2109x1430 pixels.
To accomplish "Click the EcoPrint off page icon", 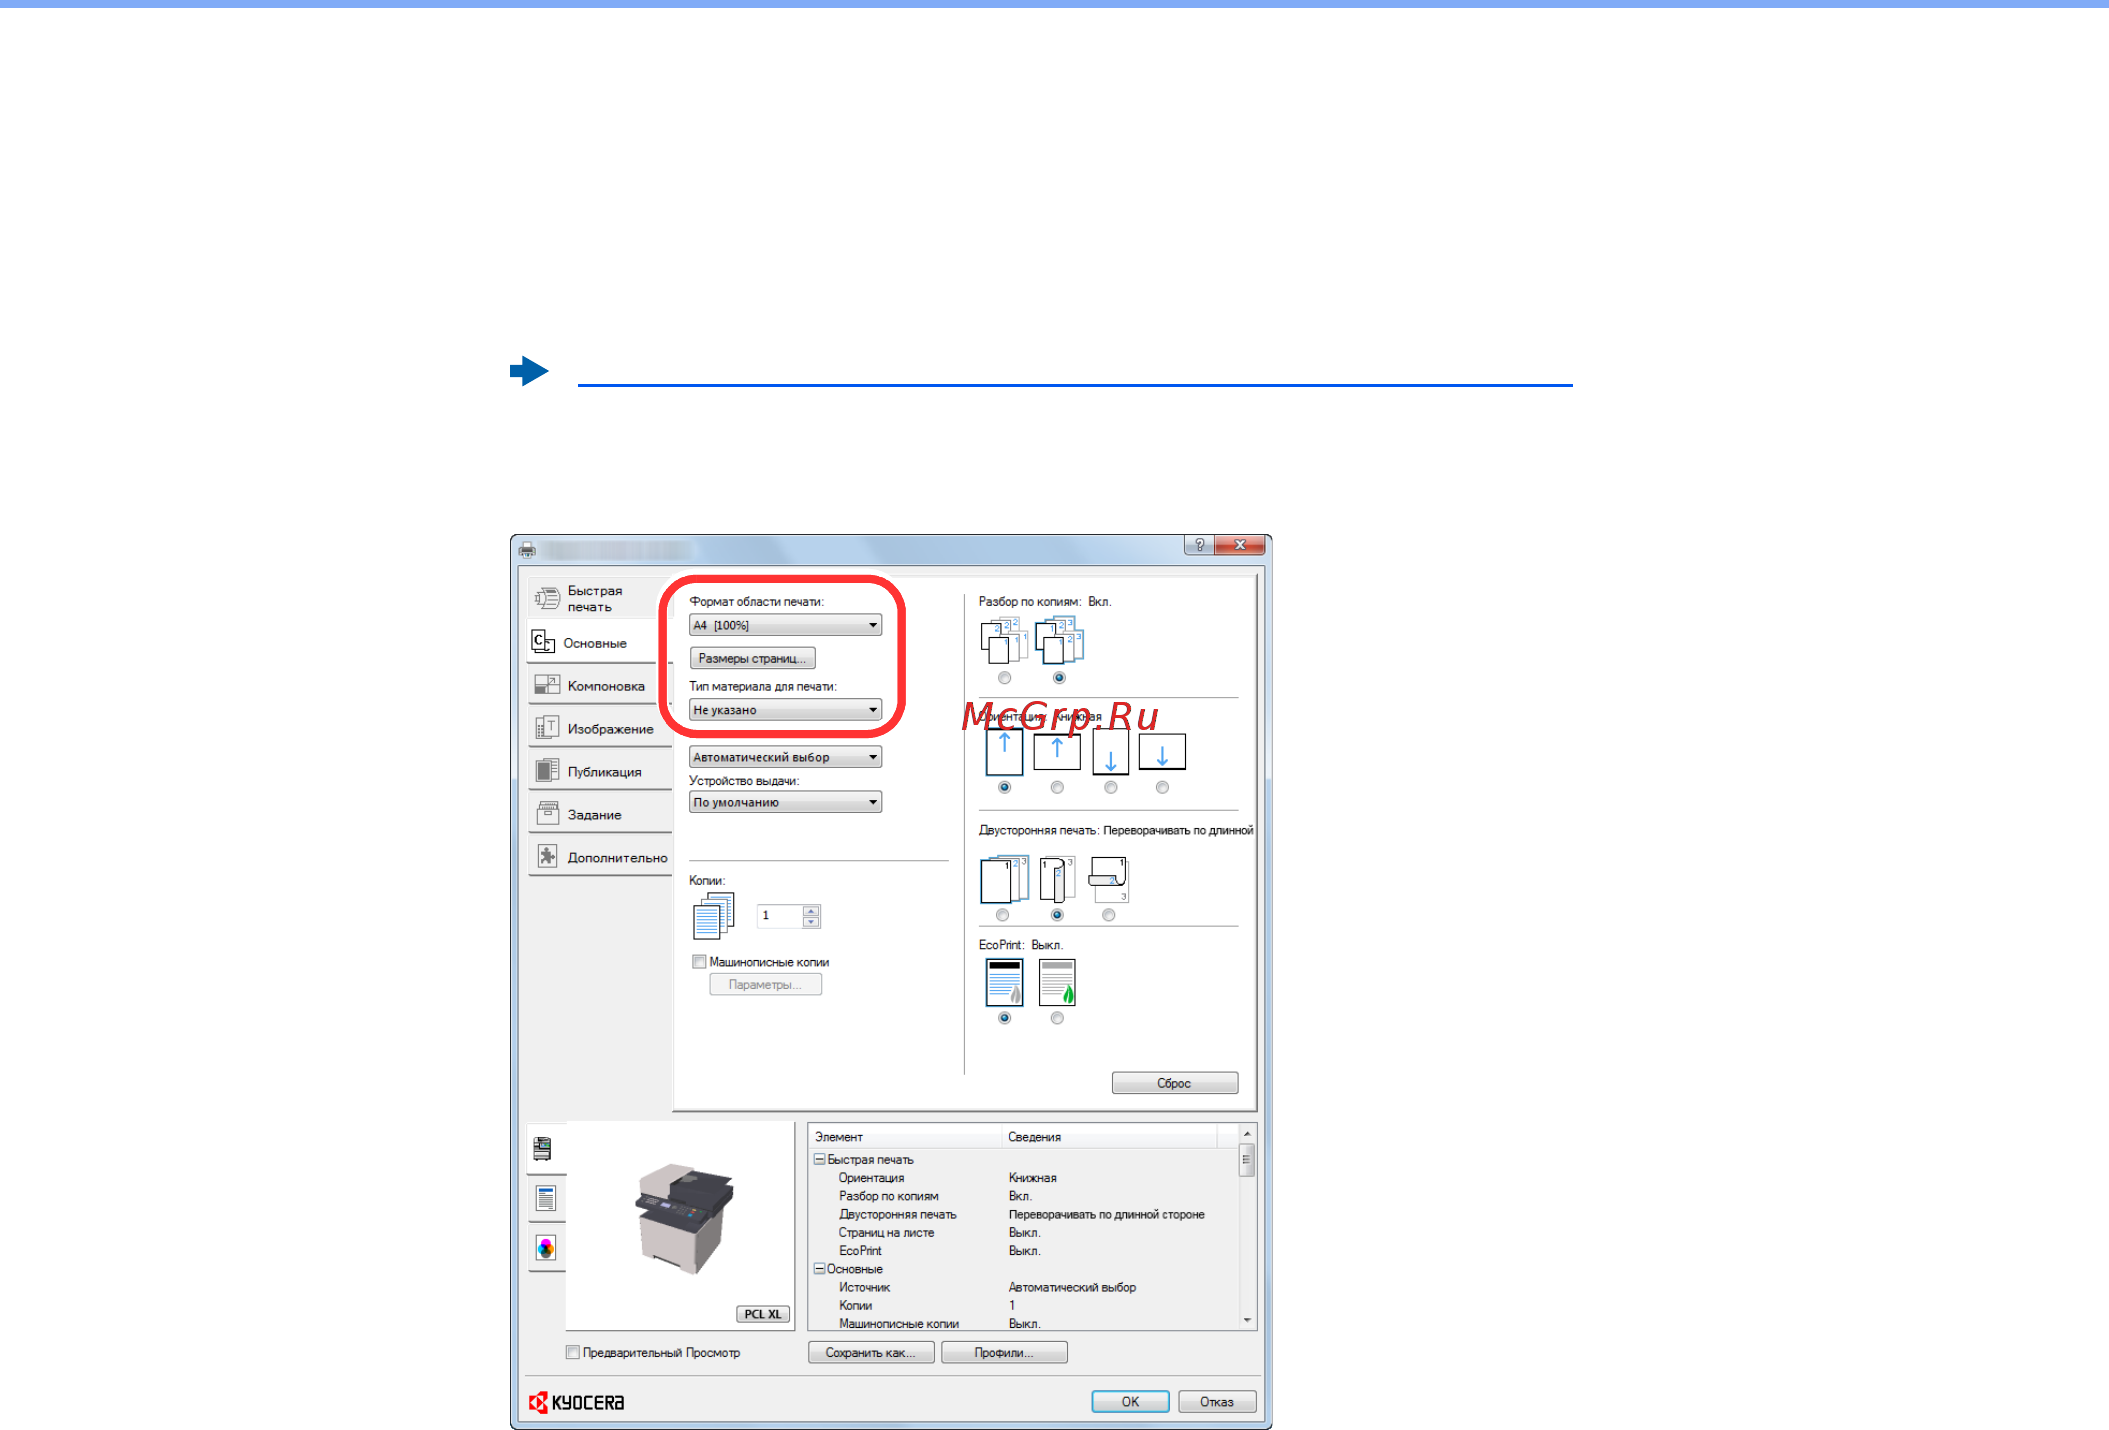I will [1004, 982].
